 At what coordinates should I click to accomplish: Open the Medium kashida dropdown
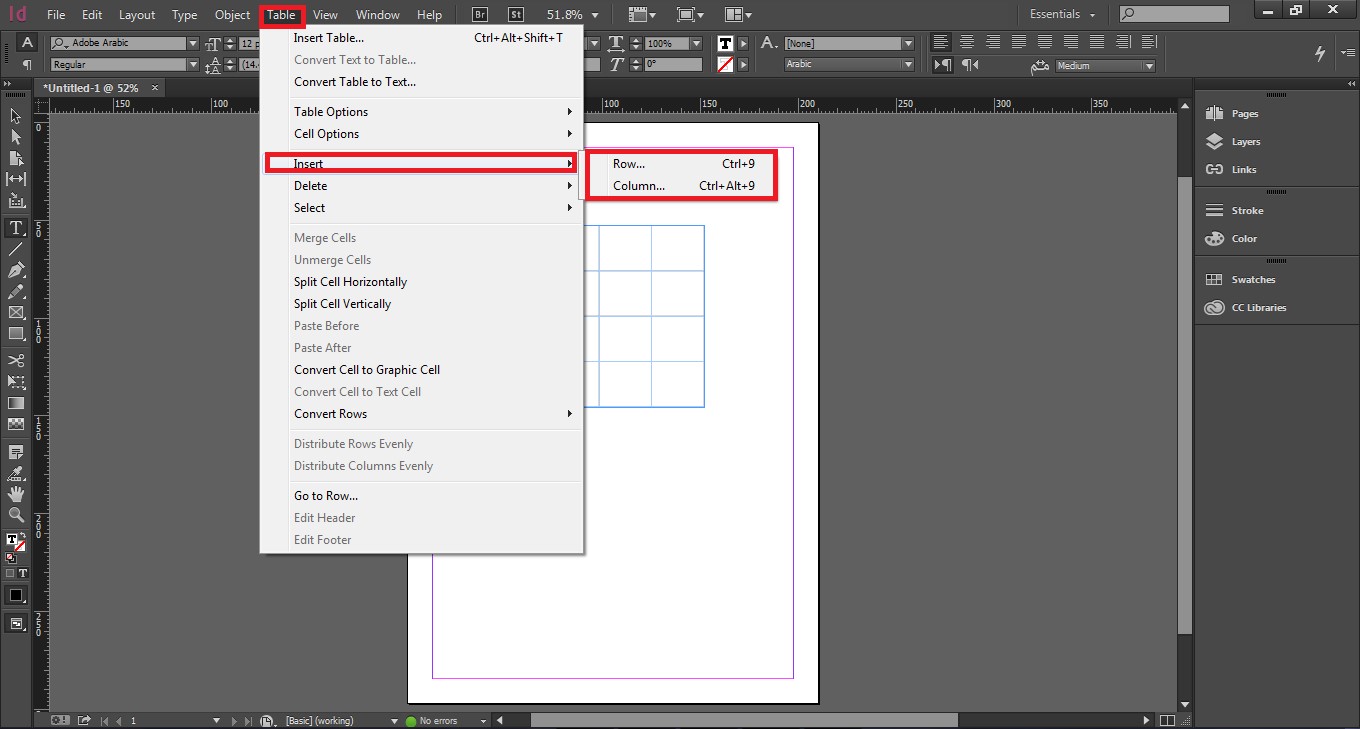1149,66
